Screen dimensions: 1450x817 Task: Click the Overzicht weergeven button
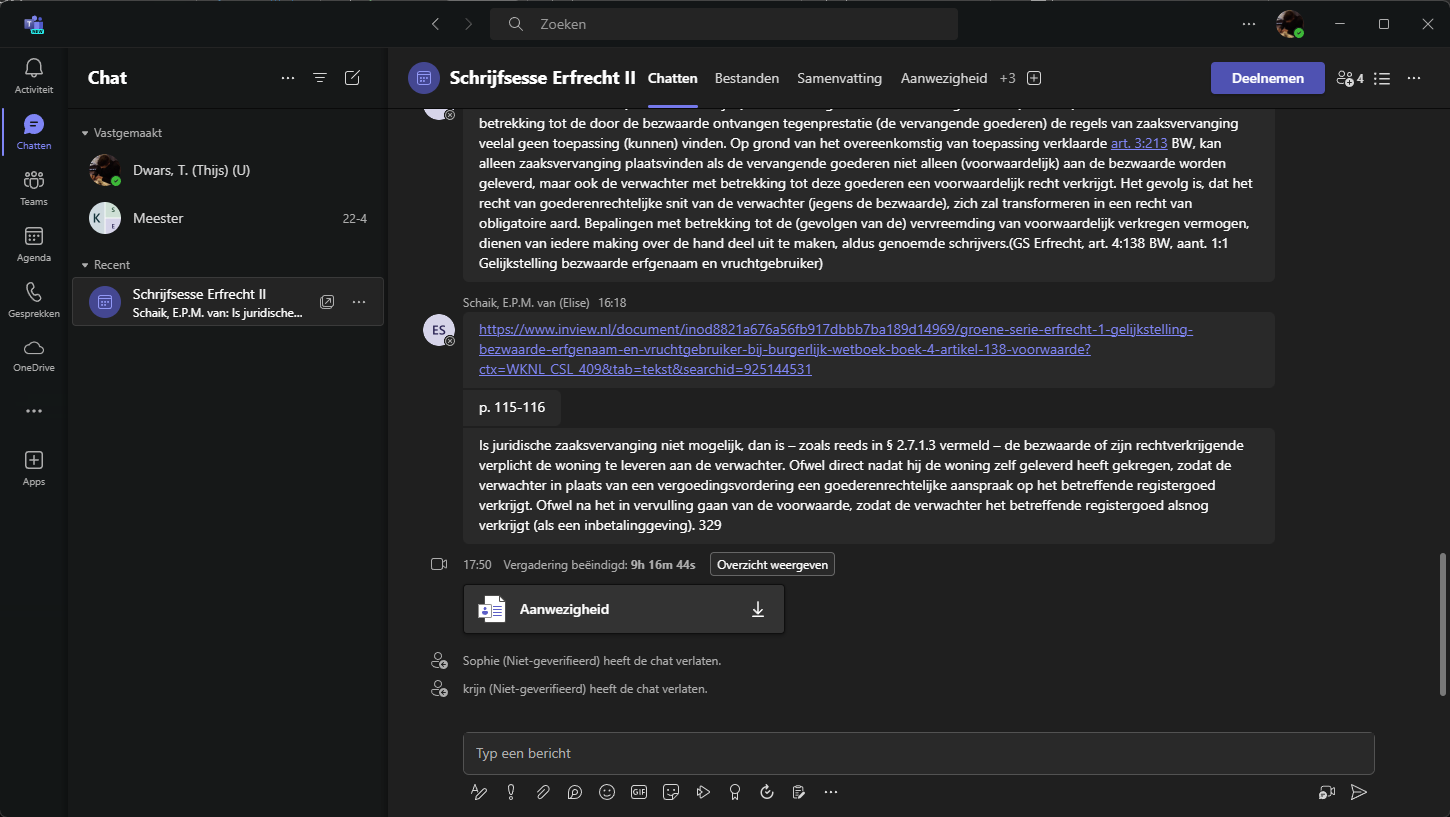coord(772,565)
